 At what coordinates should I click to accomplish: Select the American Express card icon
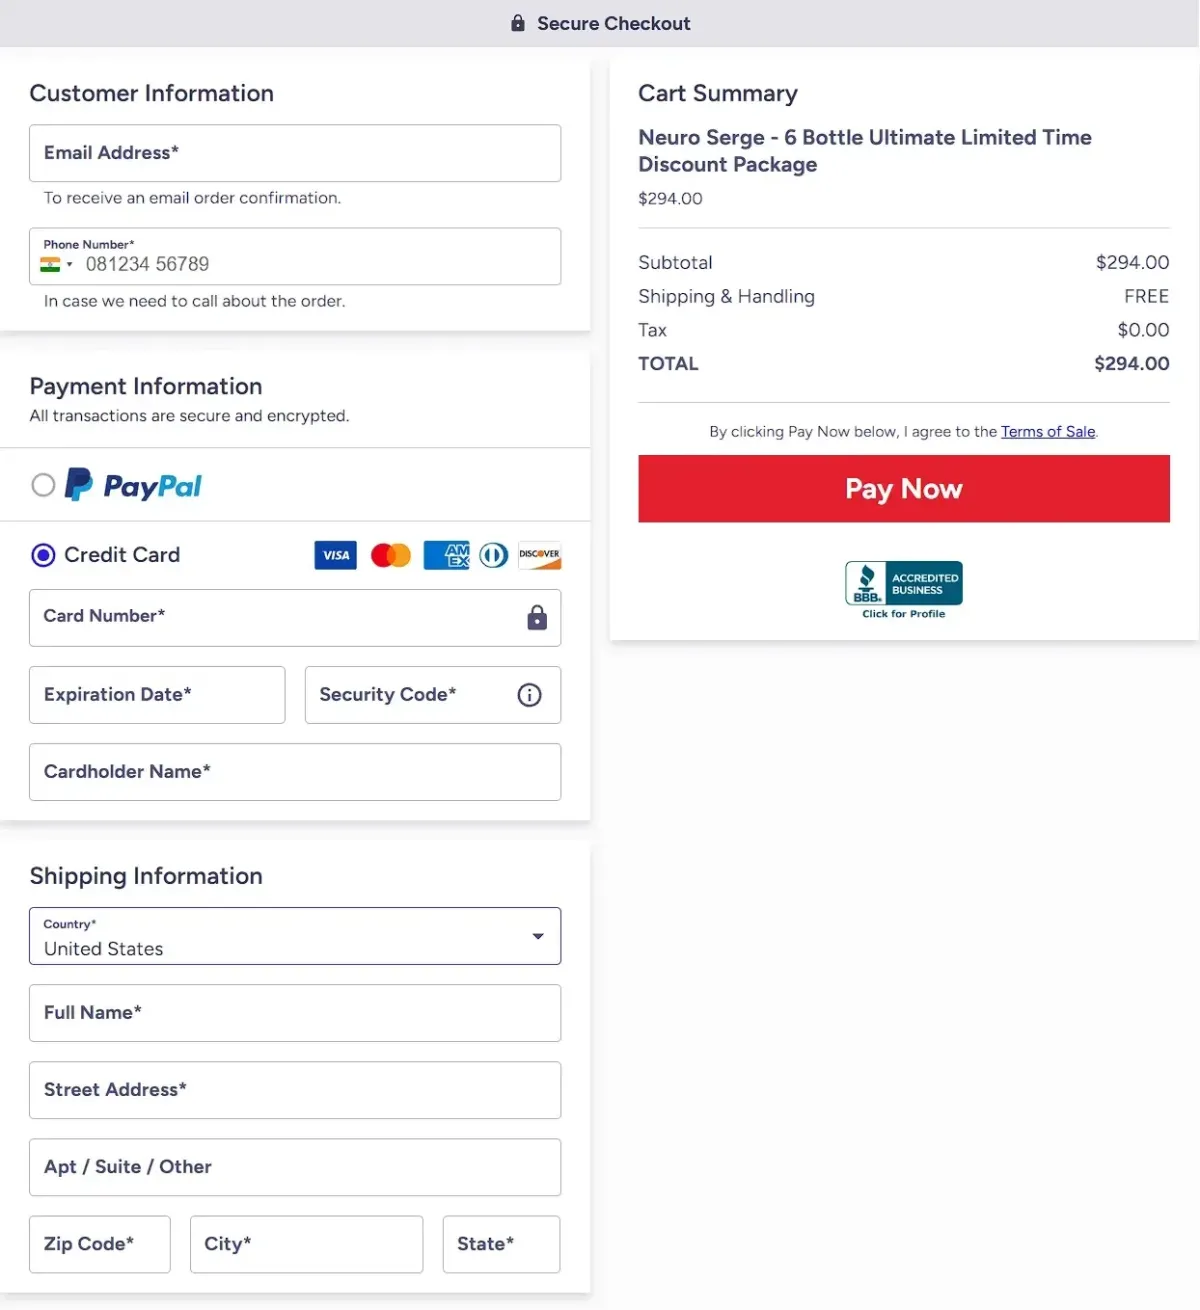[x=445, y=555]
